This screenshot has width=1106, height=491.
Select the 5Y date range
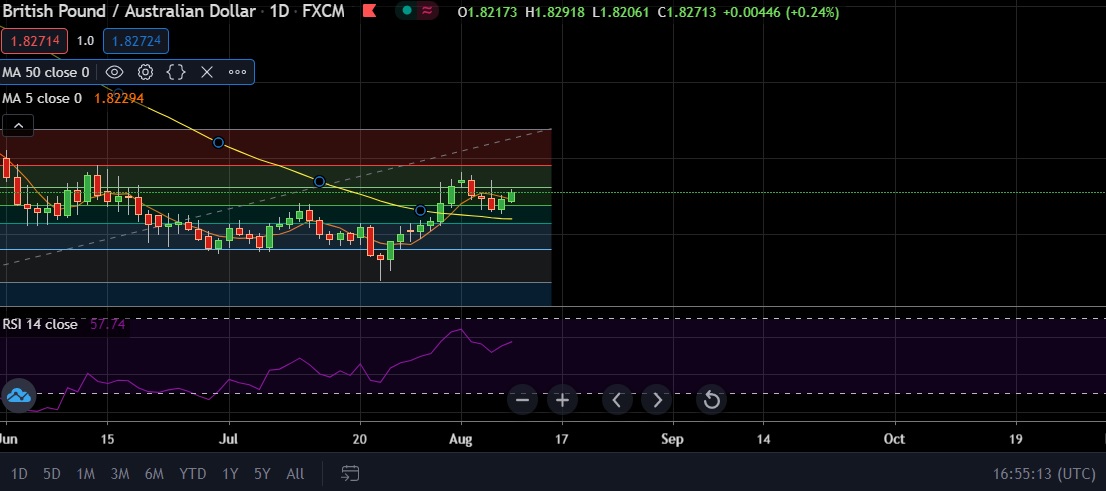coord(262,473)
